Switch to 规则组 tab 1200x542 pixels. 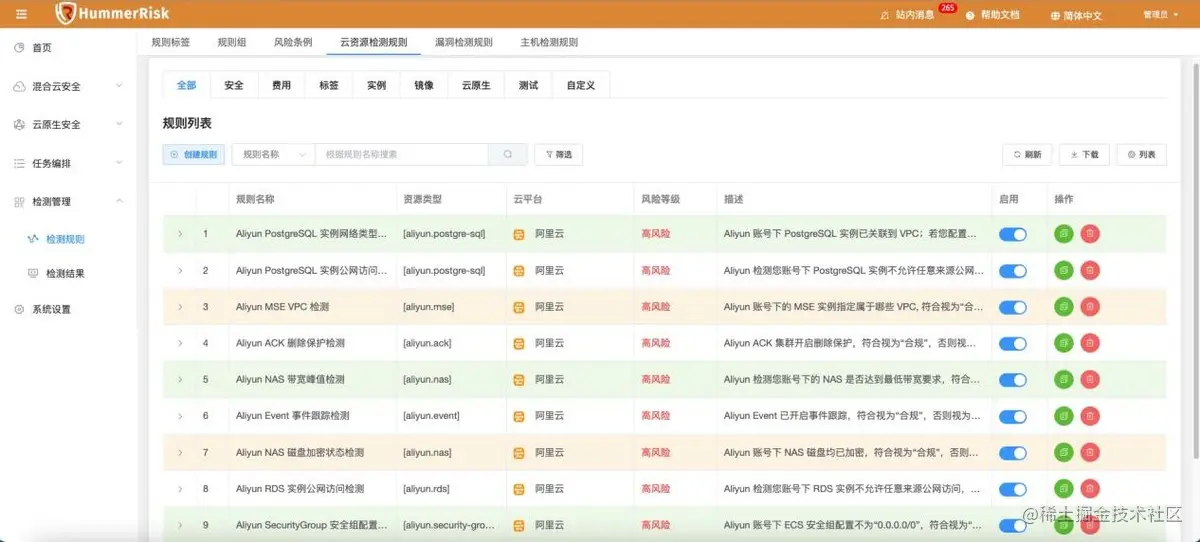tap(231, 42)
